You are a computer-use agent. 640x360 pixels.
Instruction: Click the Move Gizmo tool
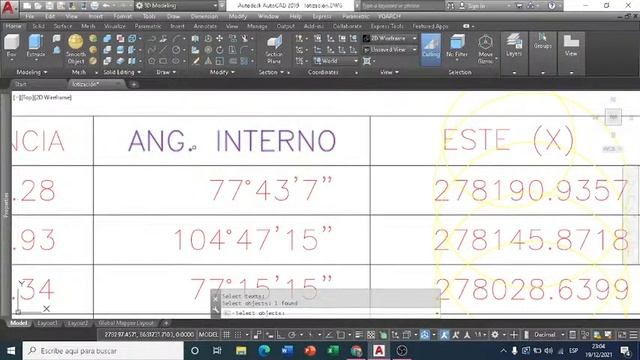[485, 49]
